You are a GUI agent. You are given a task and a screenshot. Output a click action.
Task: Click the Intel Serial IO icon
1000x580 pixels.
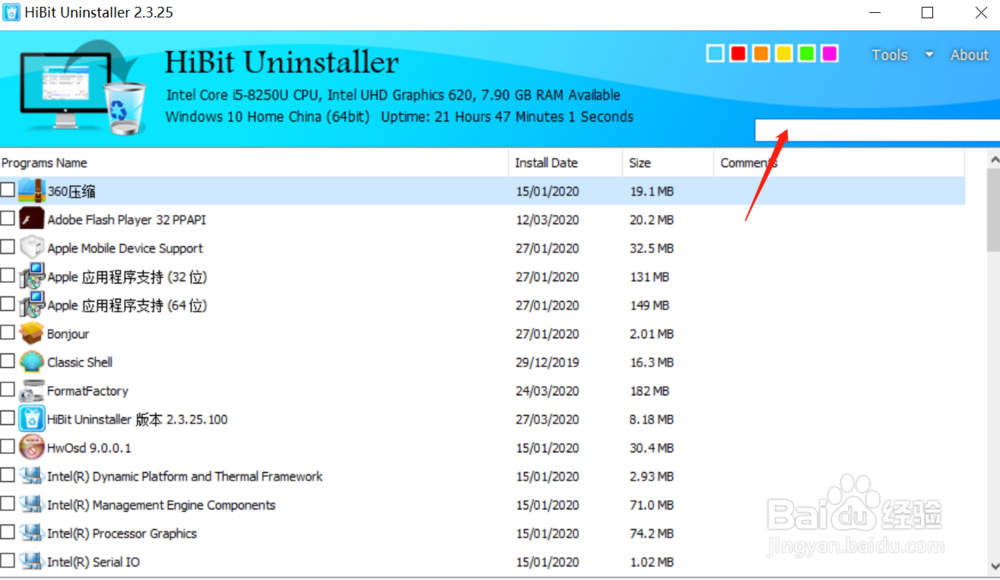click(x=31, y=561)
